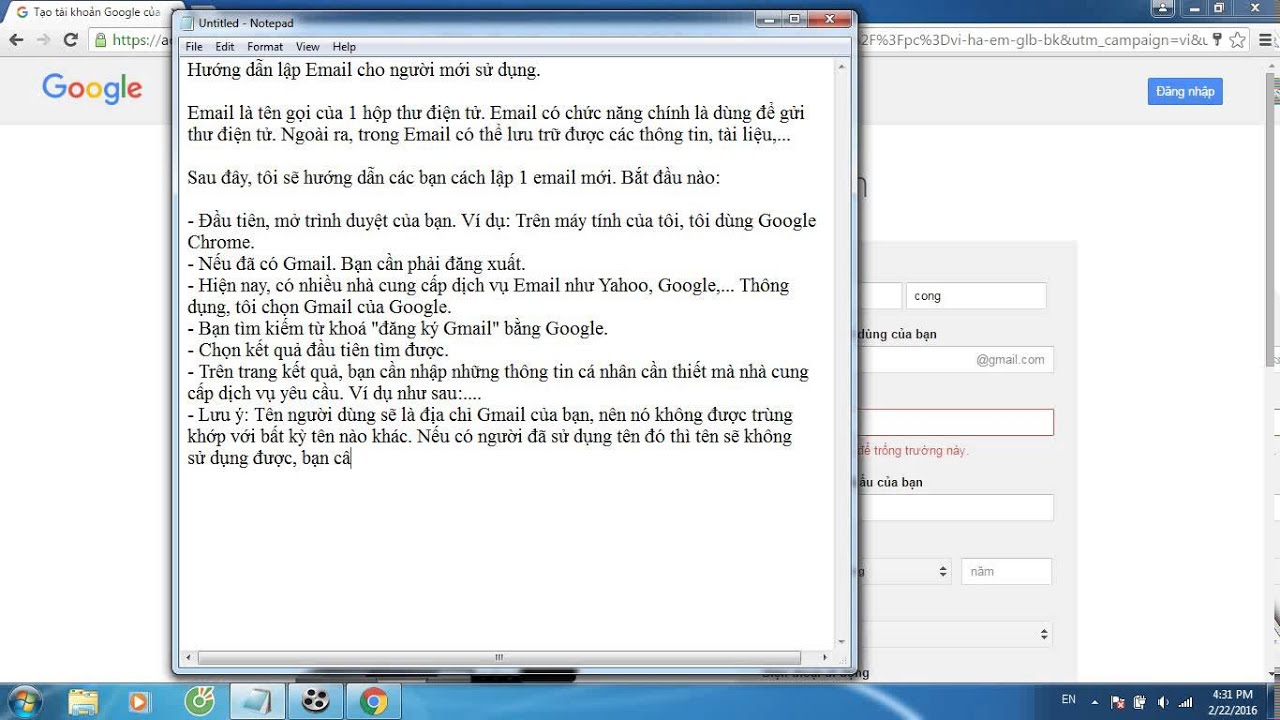1280x720 pixels.
Task: Click the green Cốc Cốc icon on taskbar
Action: [x=198, y=702]
